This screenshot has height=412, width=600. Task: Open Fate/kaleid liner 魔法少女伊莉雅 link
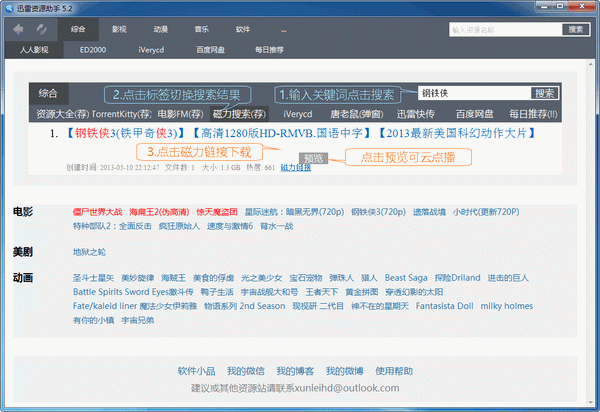coord(135,306)
